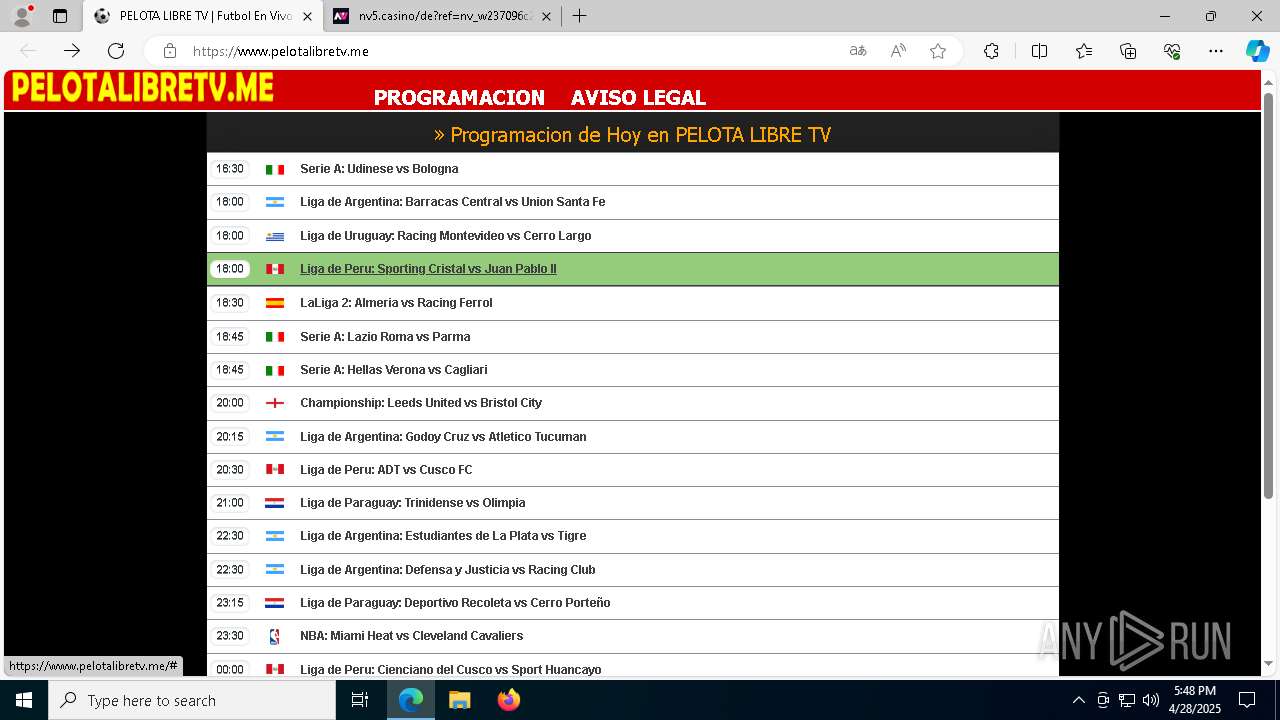Click Uruguay flag in Racing Montevideo row
The width and height of the screenshot is (1280, 720).
point(275,237)
